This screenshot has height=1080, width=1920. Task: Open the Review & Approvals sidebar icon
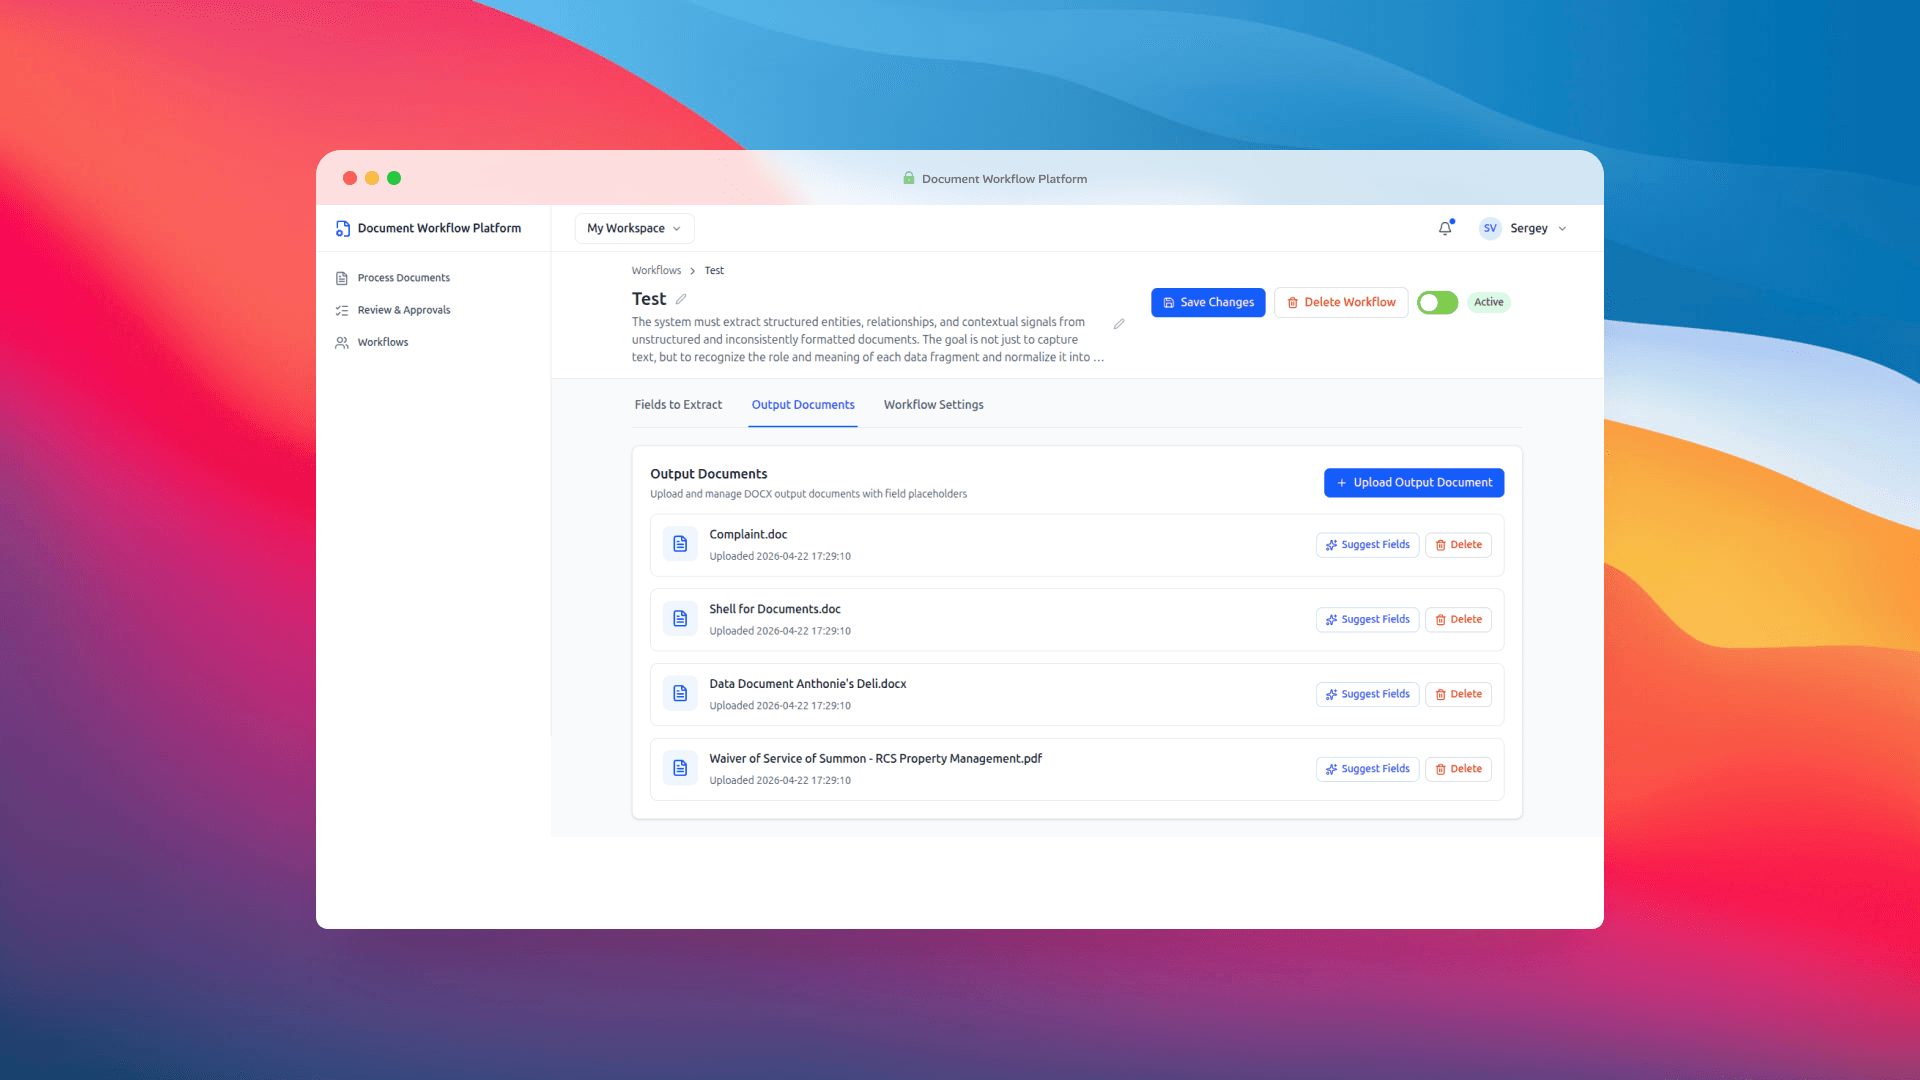click(x=343, y=309)
